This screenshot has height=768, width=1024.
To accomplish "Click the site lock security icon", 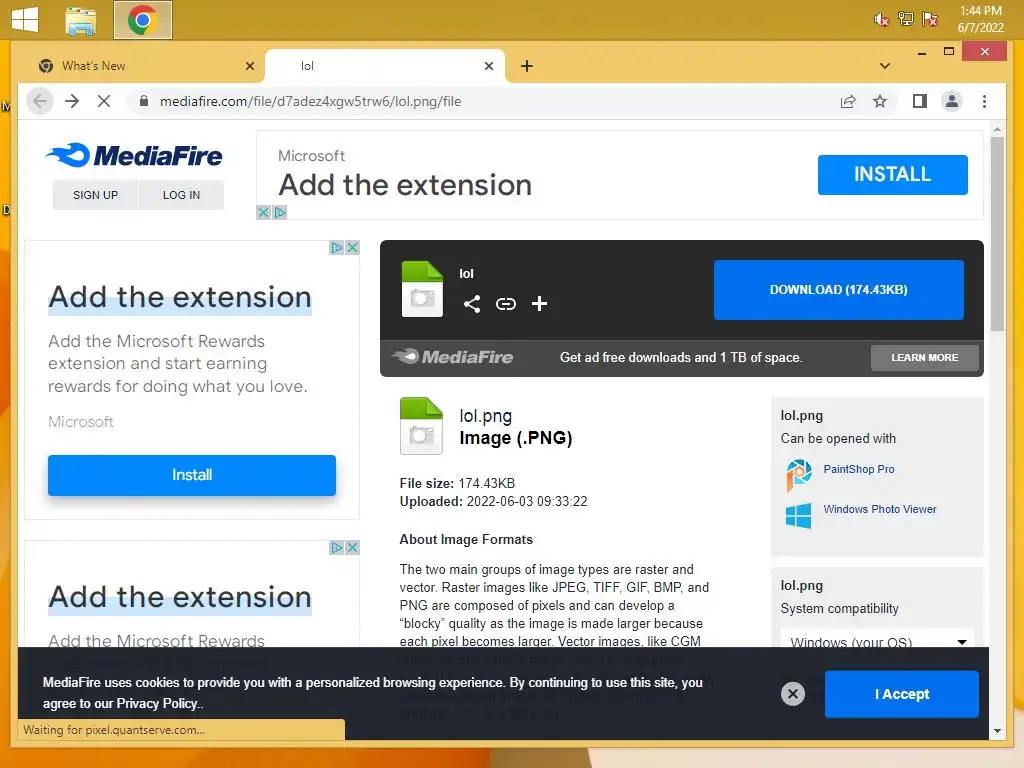I will pyautogui.click(x=144, y=101).
